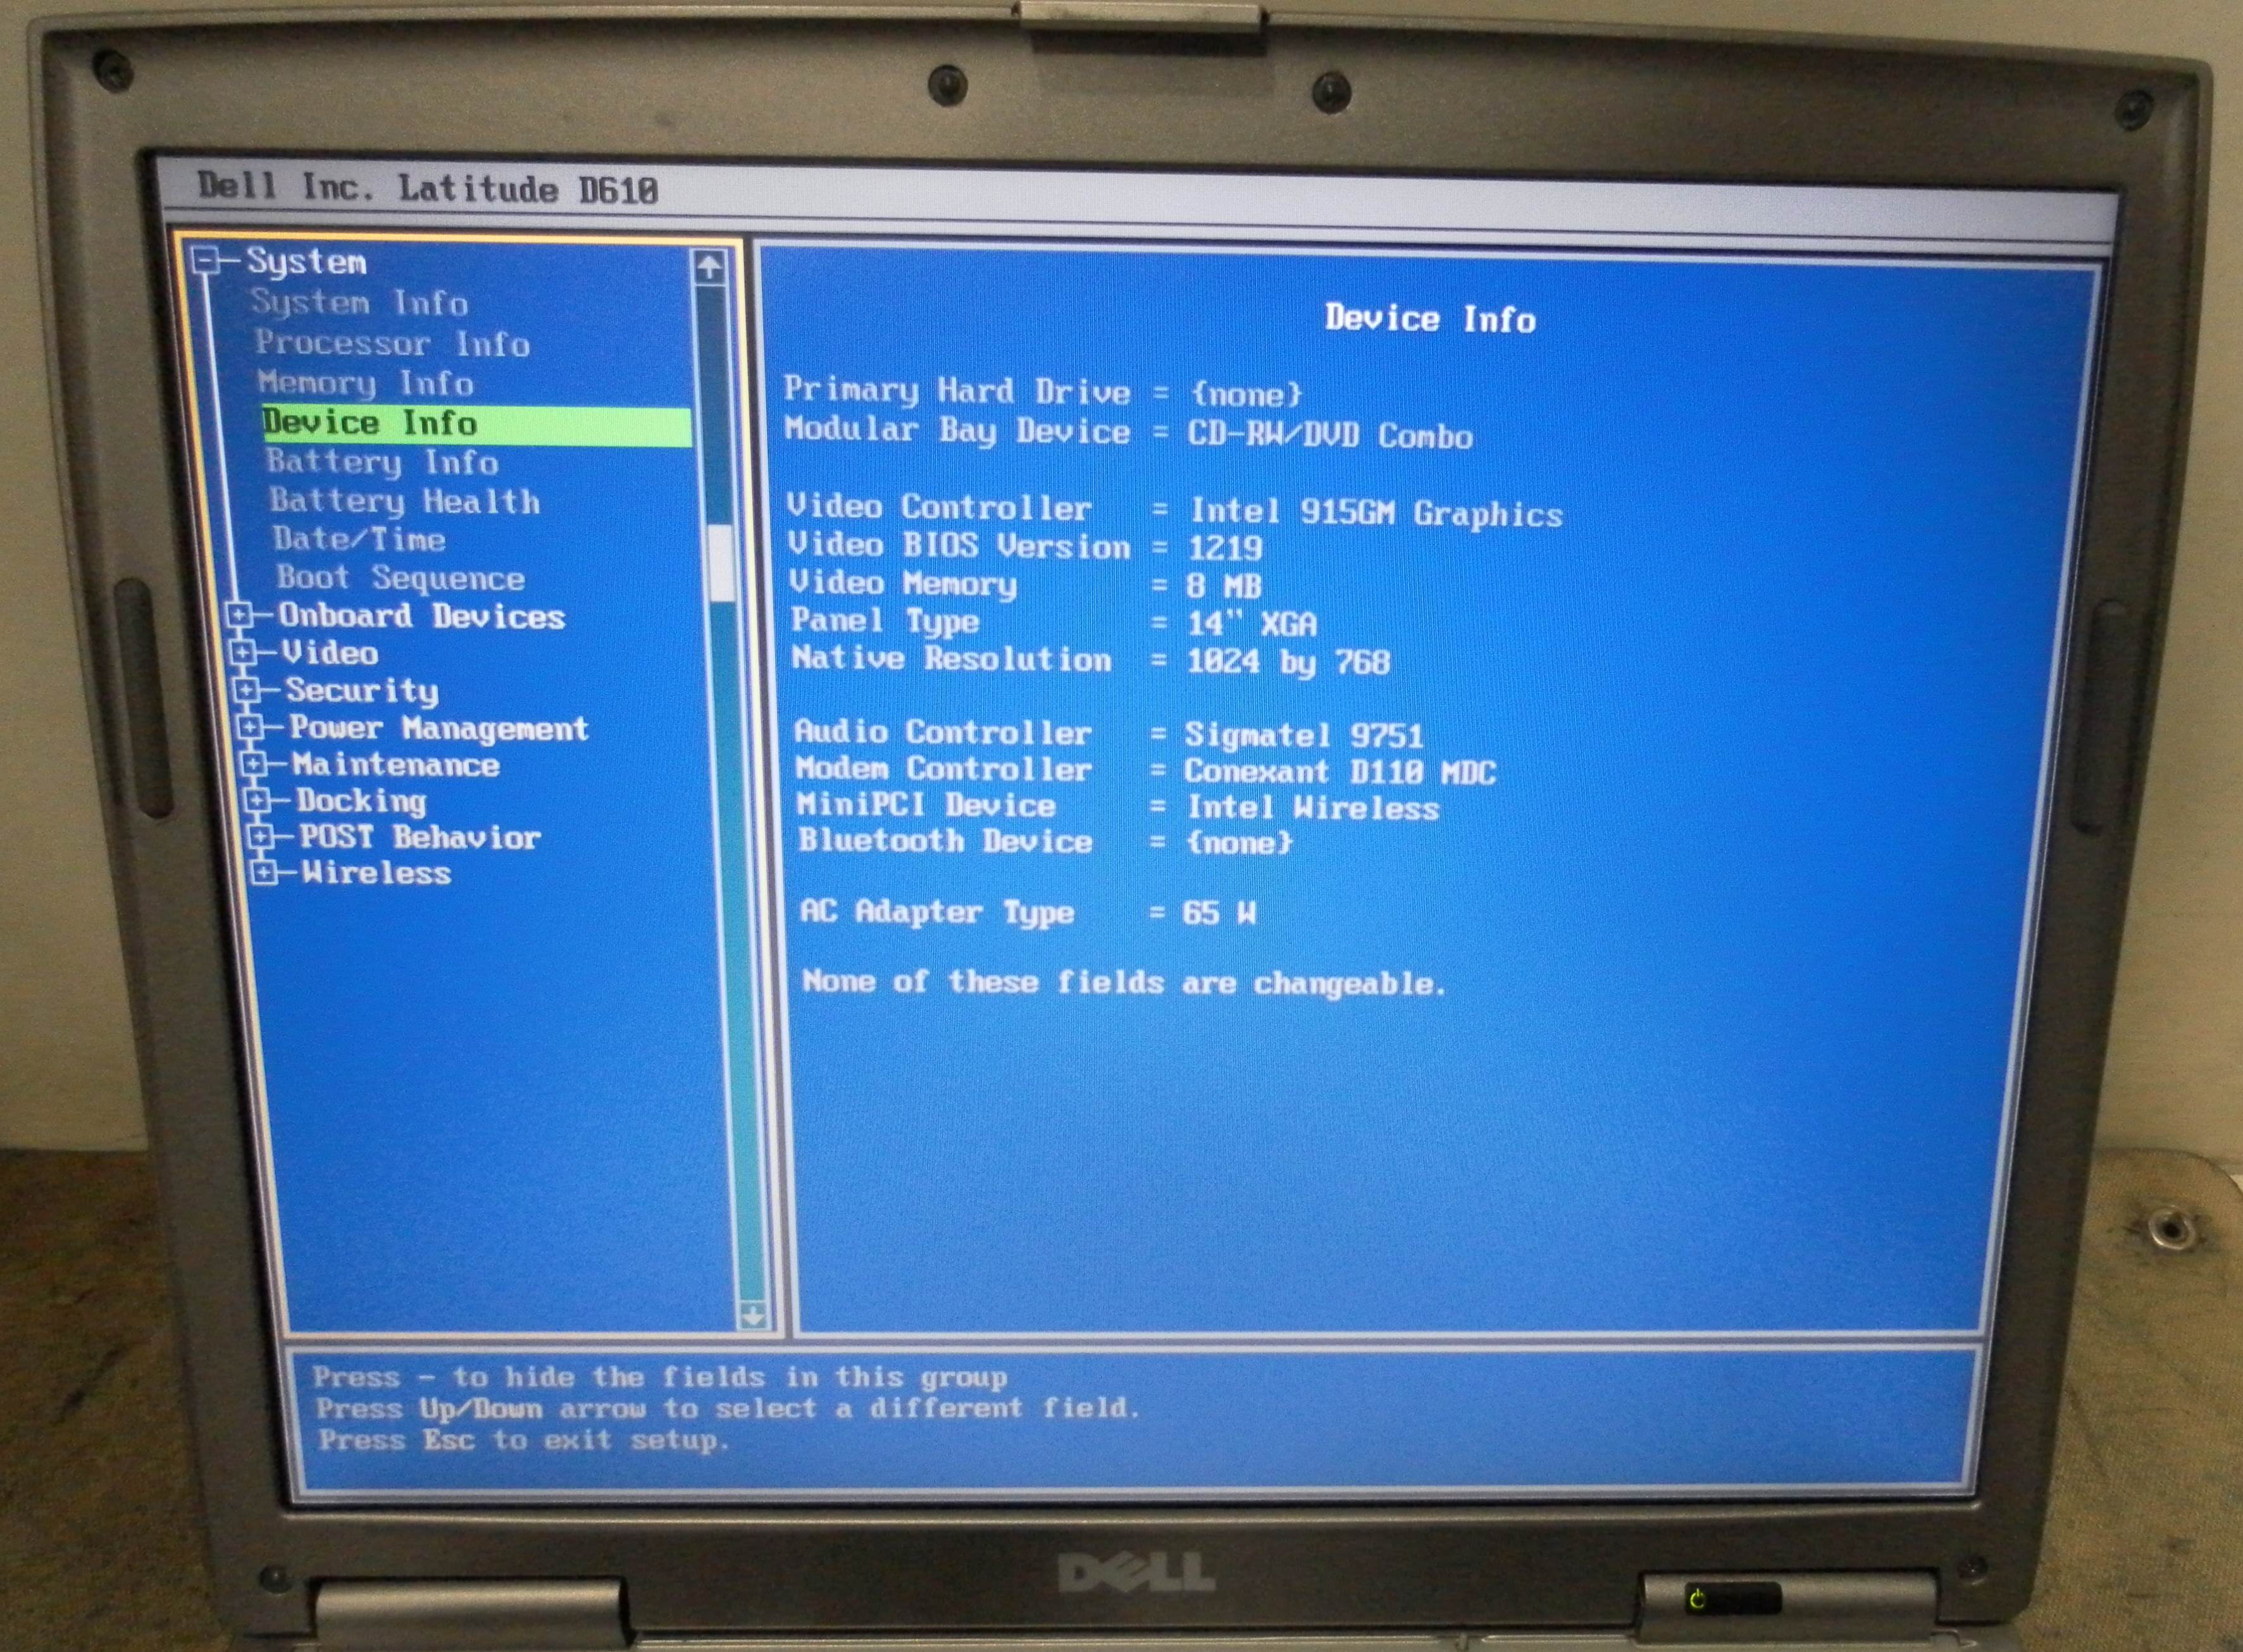
Task: Select System Info in the tree
Action: [x=359, y=302]
